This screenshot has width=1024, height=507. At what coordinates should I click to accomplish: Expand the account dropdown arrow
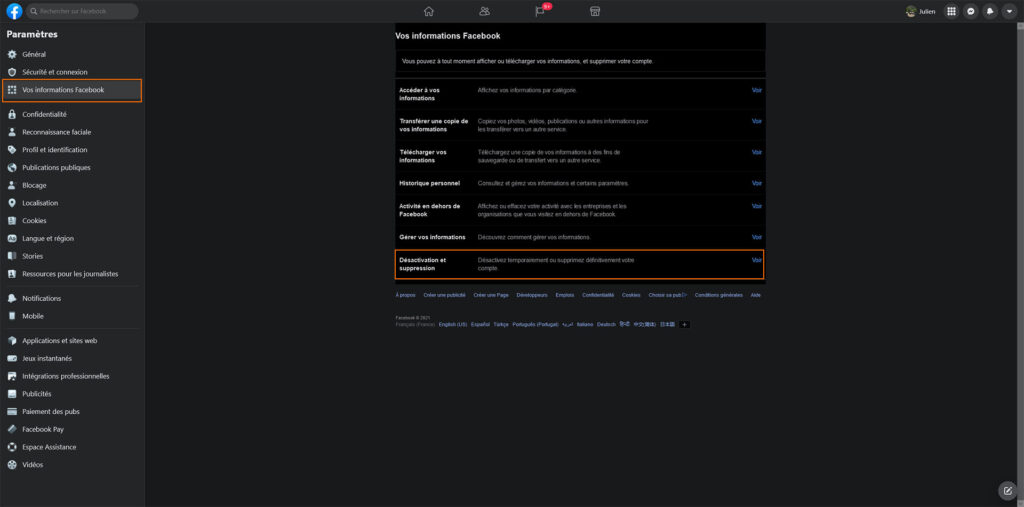1009,11
